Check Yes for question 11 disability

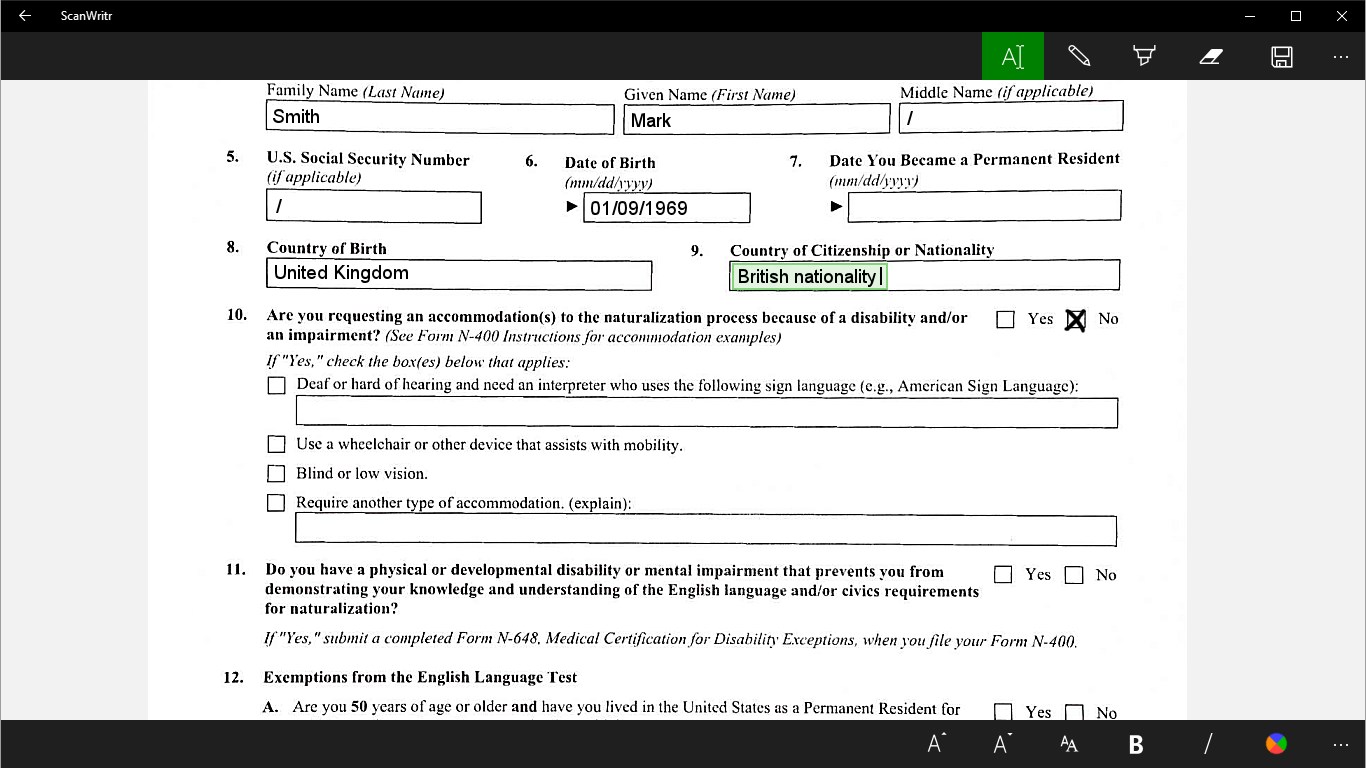coord(1003,575)
